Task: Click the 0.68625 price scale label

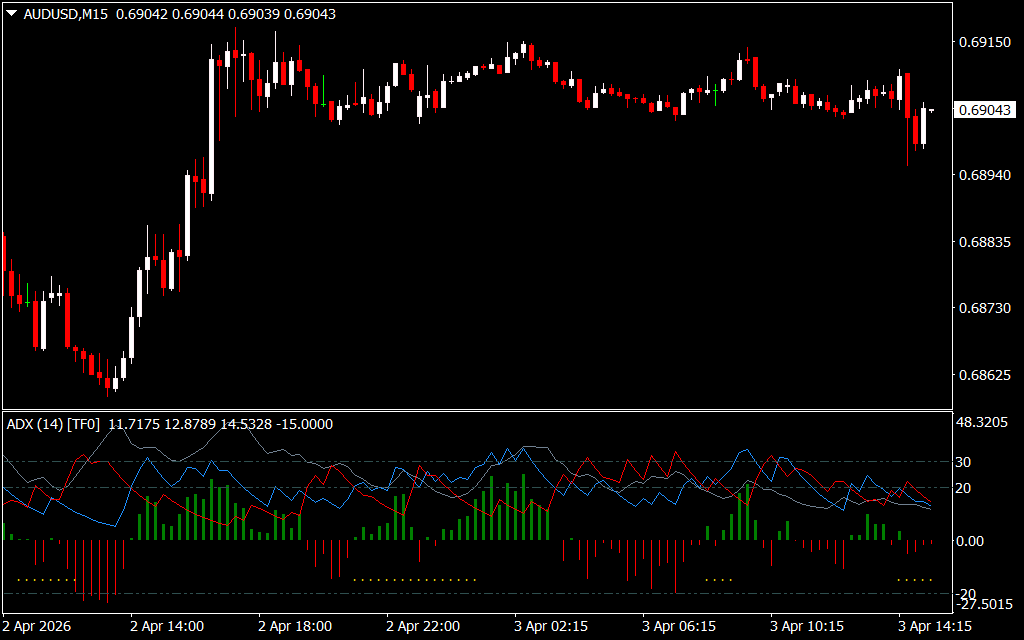Action: [x=984, y=376]
